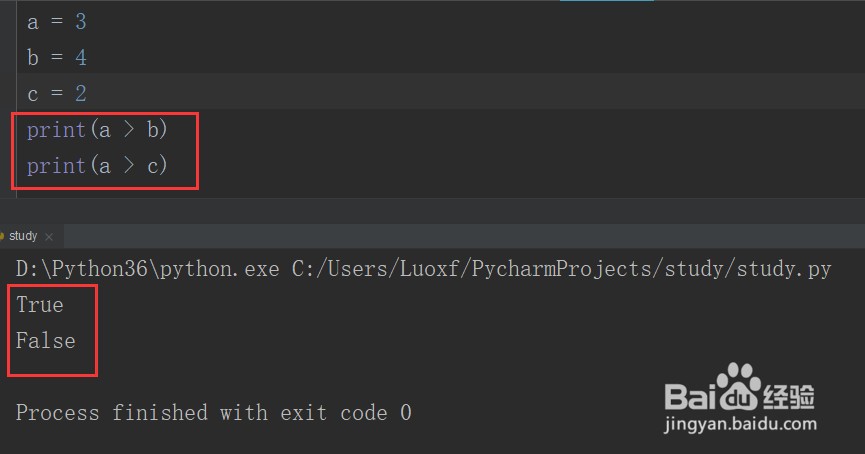Click the Python icon on study tab
This screenshot has width=865, height=454.
click(x=2, y=236)
